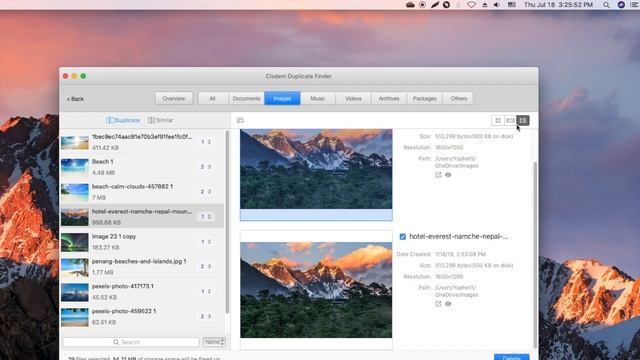This screenshot has height=360, width=640.
Task: Open the Wi-Fi menu bar icon
Action: [471, 5]
